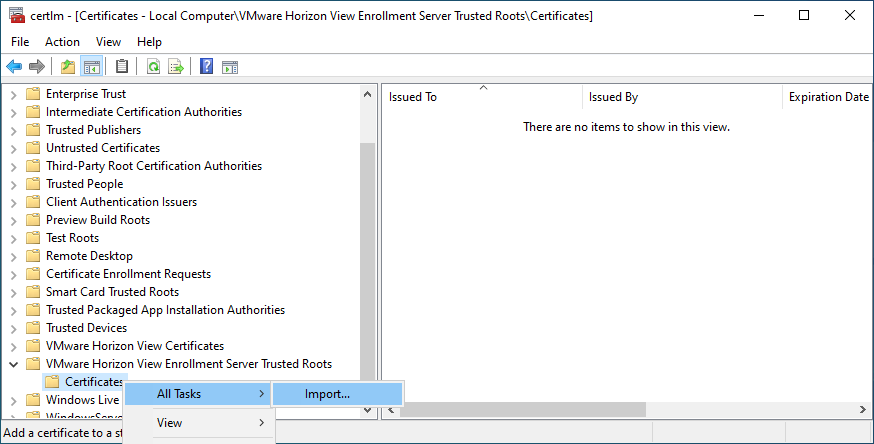Click the Export List toolbar icon
This screenshot has width=874, height=444.
176,67
